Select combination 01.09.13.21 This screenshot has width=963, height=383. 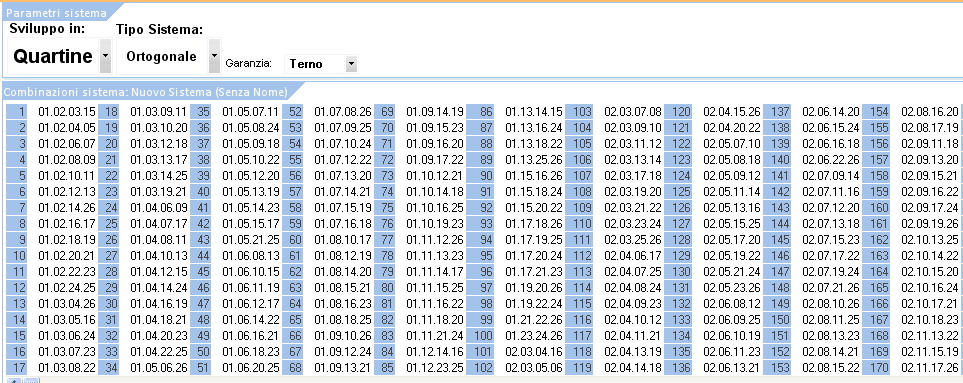(x=343, y=367)
